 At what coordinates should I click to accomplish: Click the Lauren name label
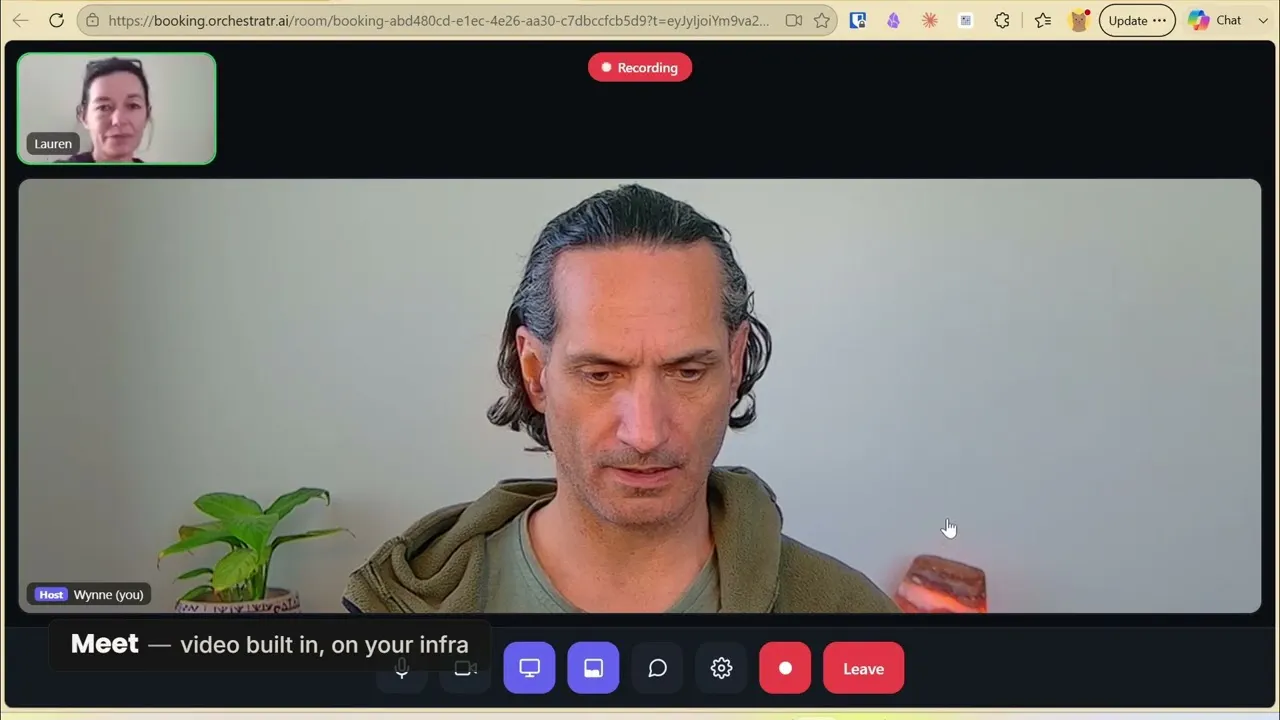click(x=53, y=144)
